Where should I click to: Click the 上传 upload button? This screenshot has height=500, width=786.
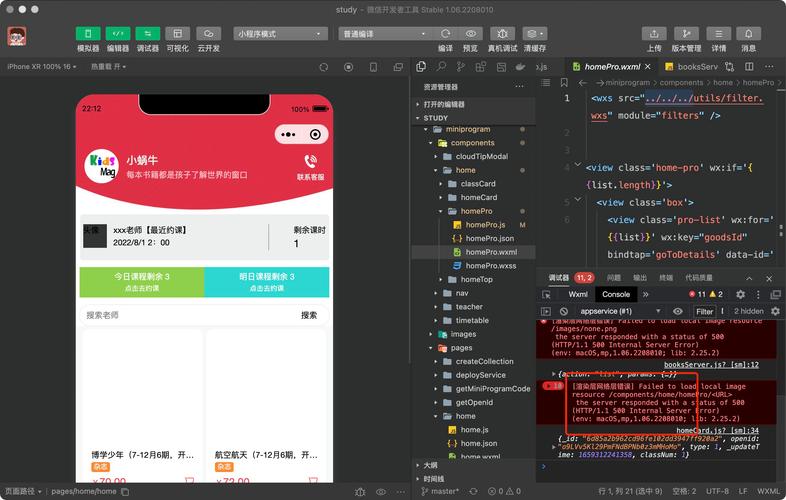[x=654, y=34]
